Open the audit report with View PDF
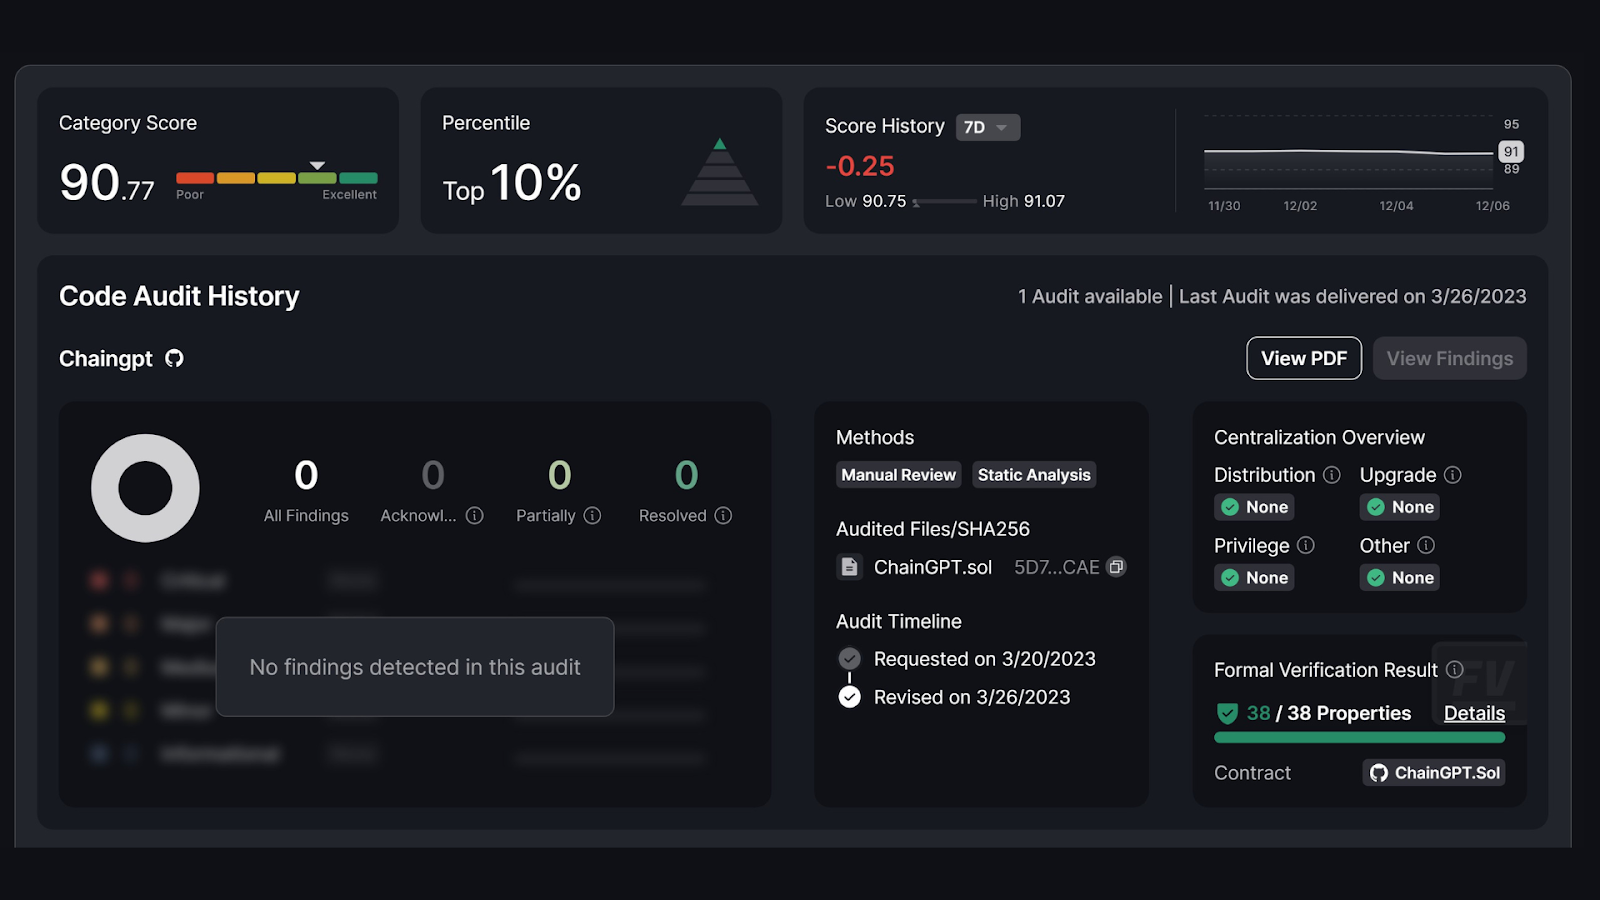The width and height of the screenshot is (1600, 900). click(x=1303, y=358)
